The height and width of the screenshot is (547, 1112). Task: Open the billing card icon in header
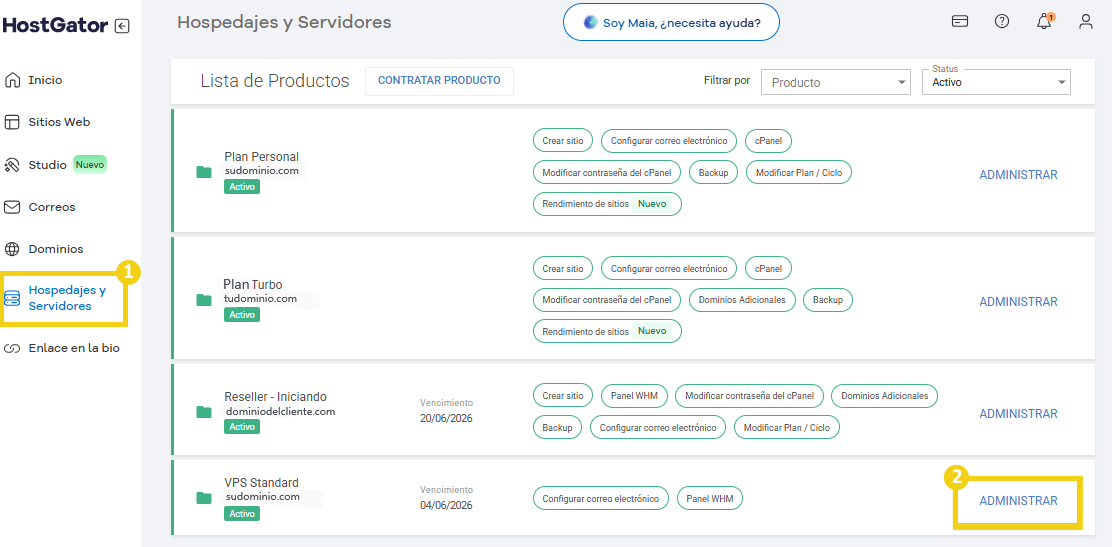960,21
